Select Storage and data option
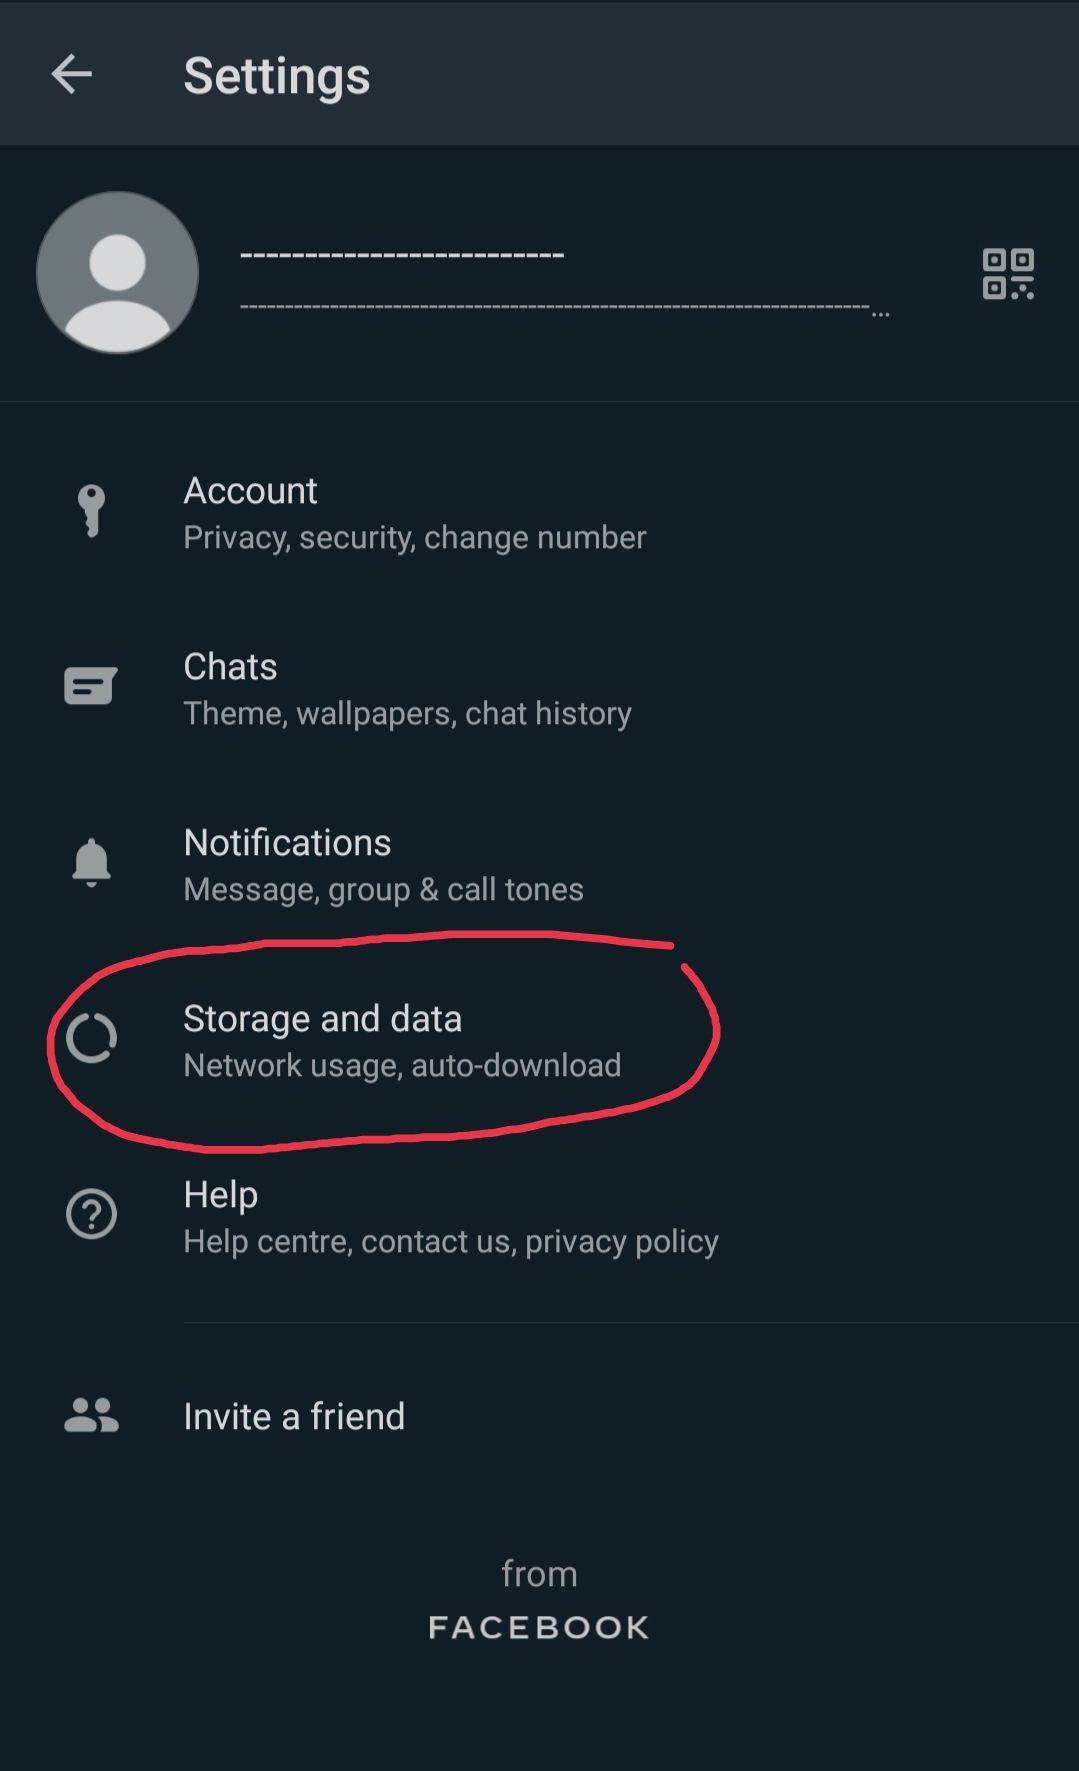1079x1771 pixels. pos(322,1019)
